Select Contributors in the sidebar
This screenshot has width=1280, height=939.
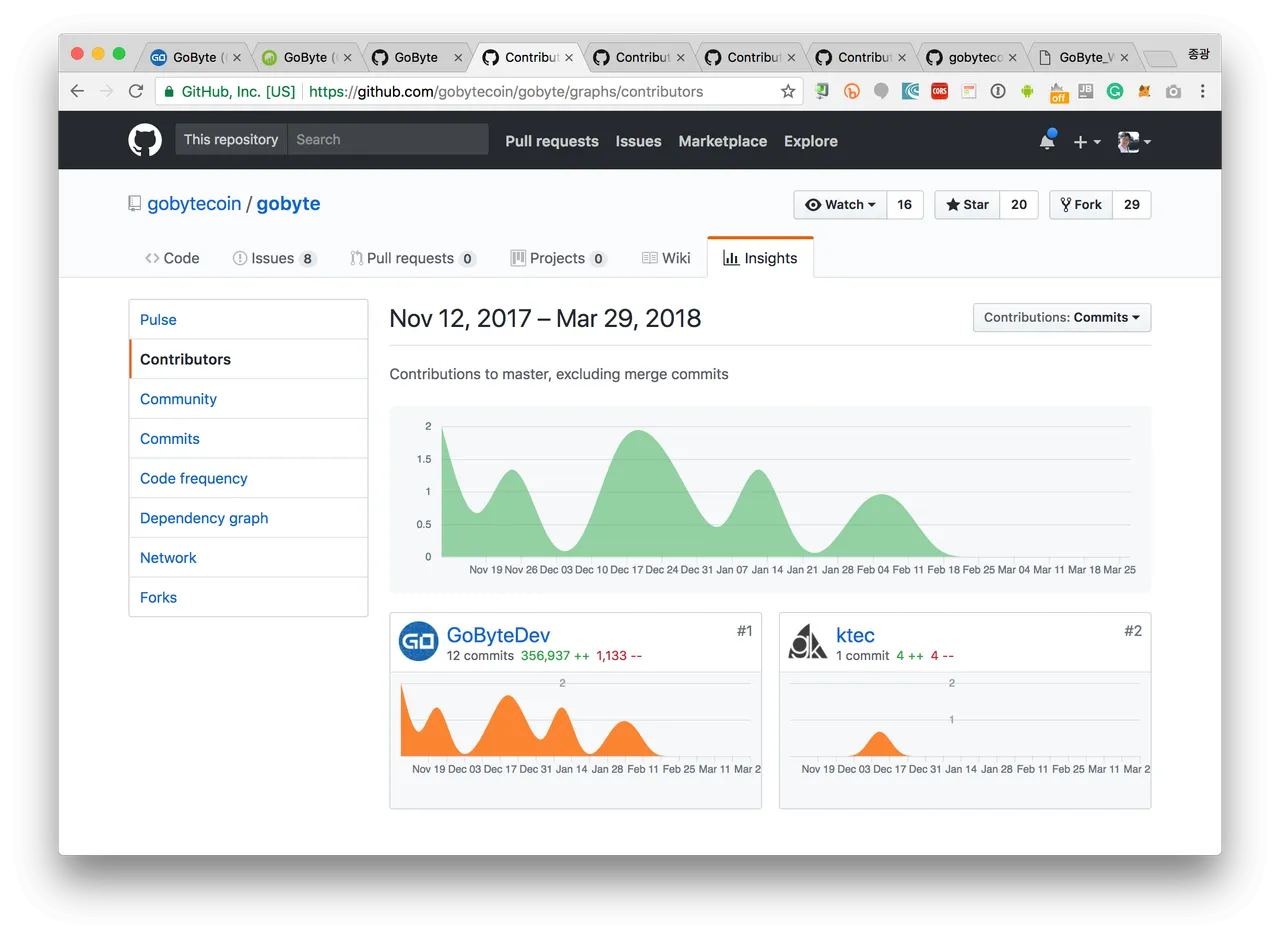pyautogui.click(x=248, y=359)
